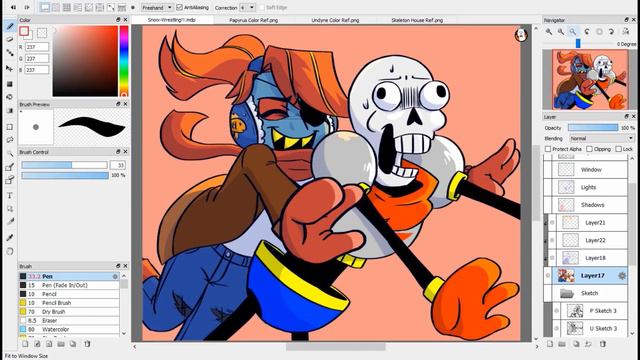Image resolution: width=640 pixels, height=360 pixels.
Task: Select the Text tool icon
Action: [10, 196]
